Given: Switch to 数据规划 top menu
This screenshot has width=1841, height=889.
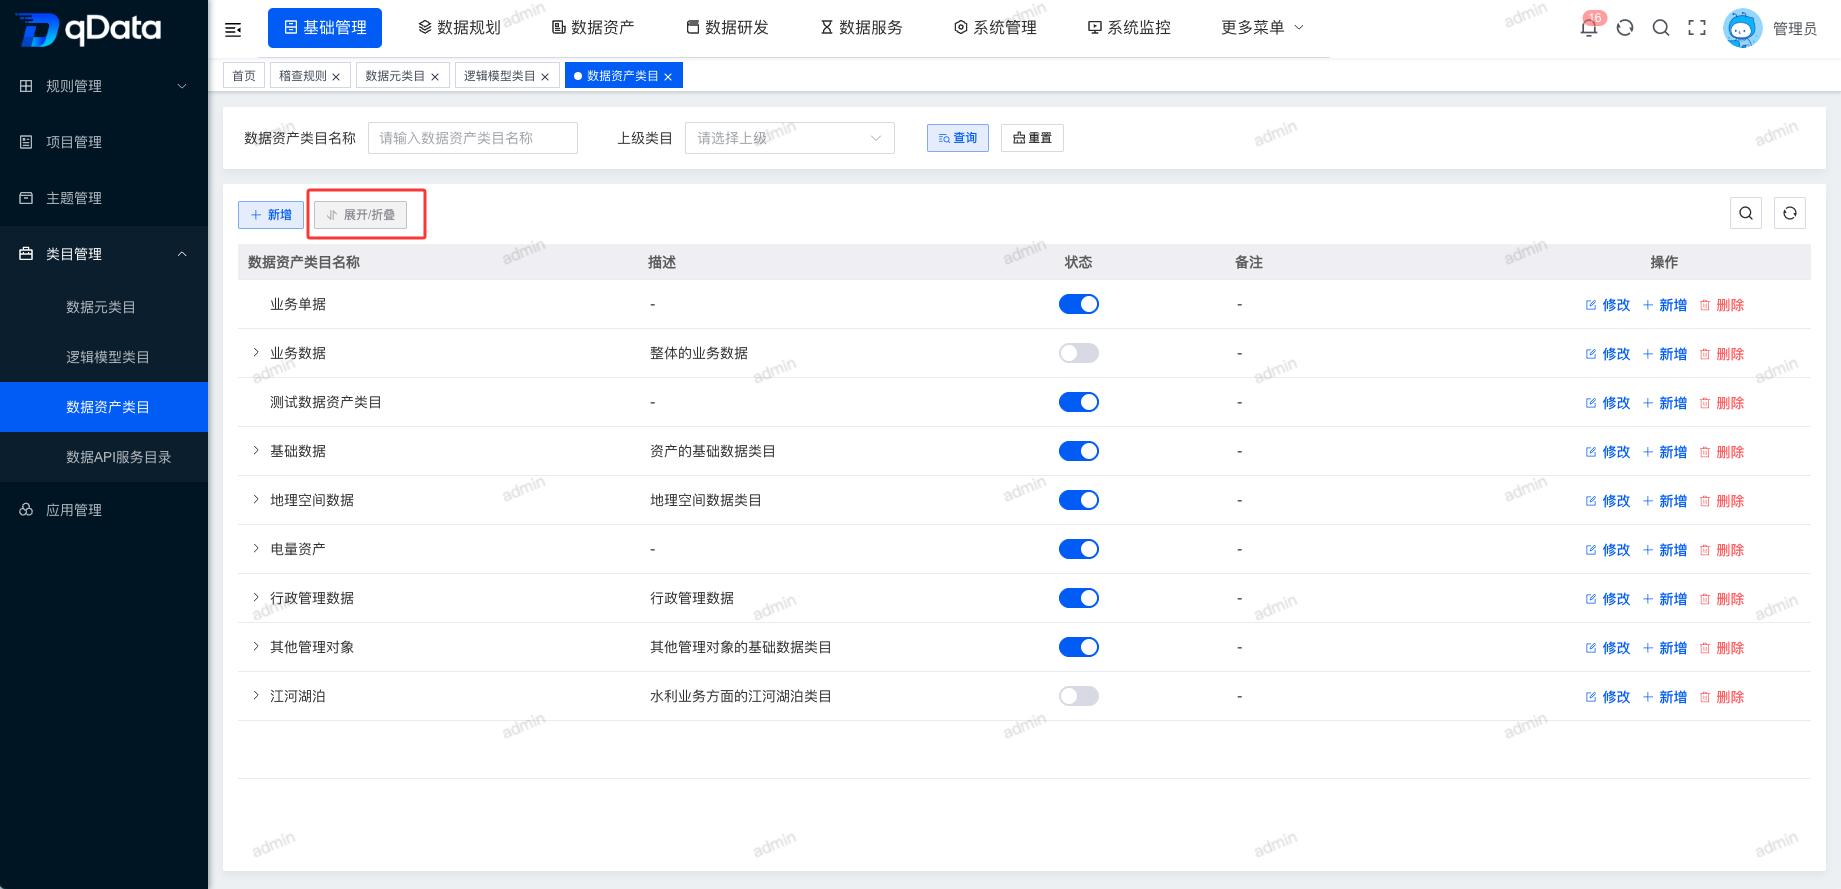Looking at the screenshot, I should pos(459,27).
